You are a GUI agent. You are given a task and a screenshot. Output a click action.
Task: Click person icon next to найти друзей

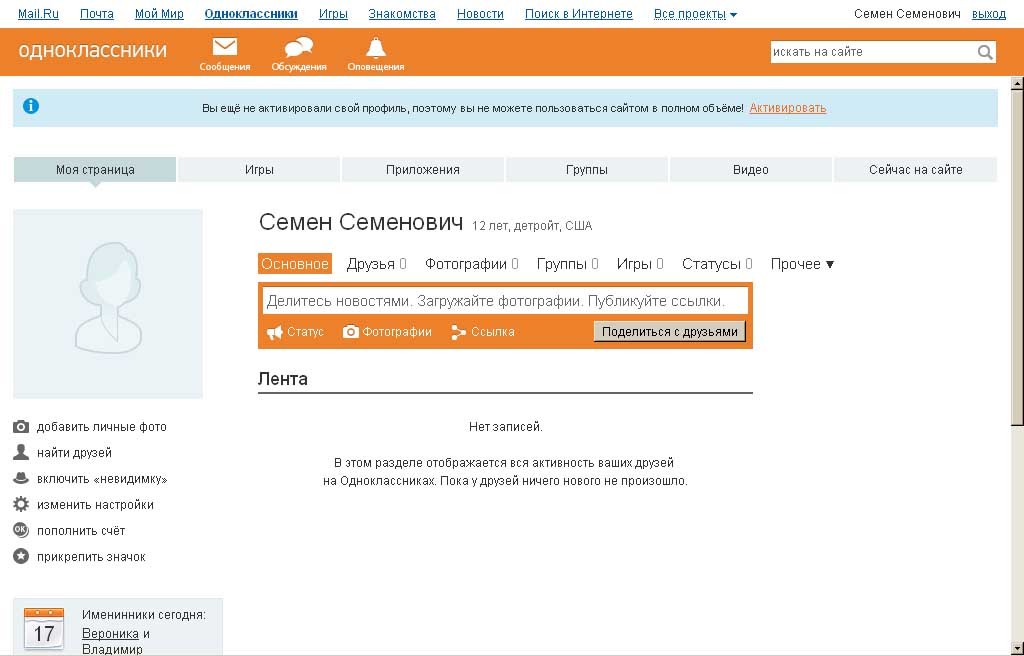pyautogui.click(x=21, y=452)
